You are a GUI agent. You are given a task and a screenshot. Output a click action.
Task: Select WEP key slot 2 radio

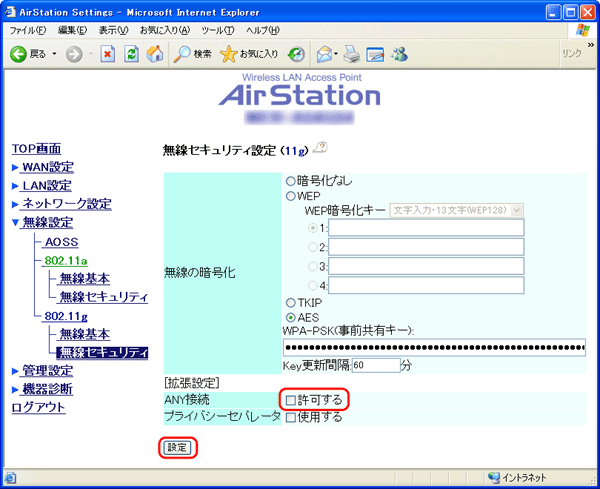click(313, 247)
